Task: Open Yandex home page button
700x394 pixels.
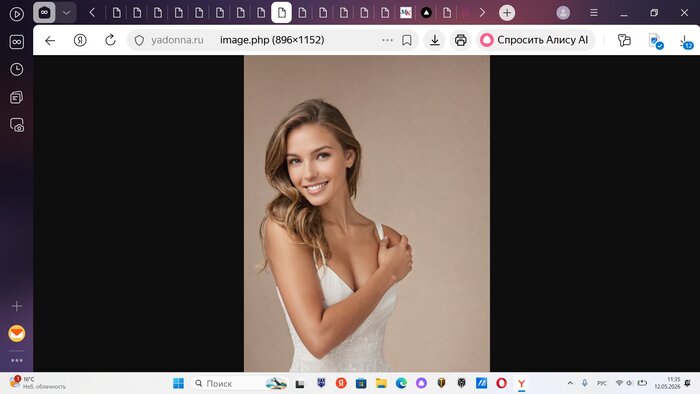Action: 80,40
